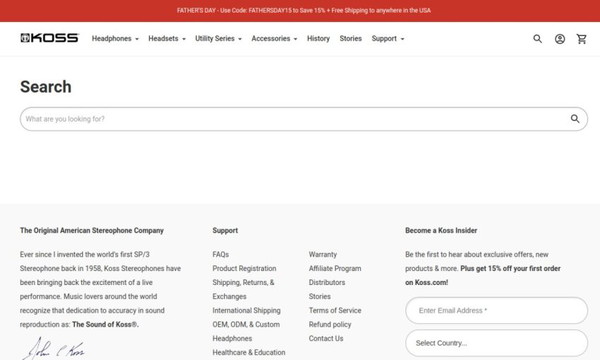
Task: Open Stories in the top navigation
Action: pyautogui.click(x=351, y=39)
